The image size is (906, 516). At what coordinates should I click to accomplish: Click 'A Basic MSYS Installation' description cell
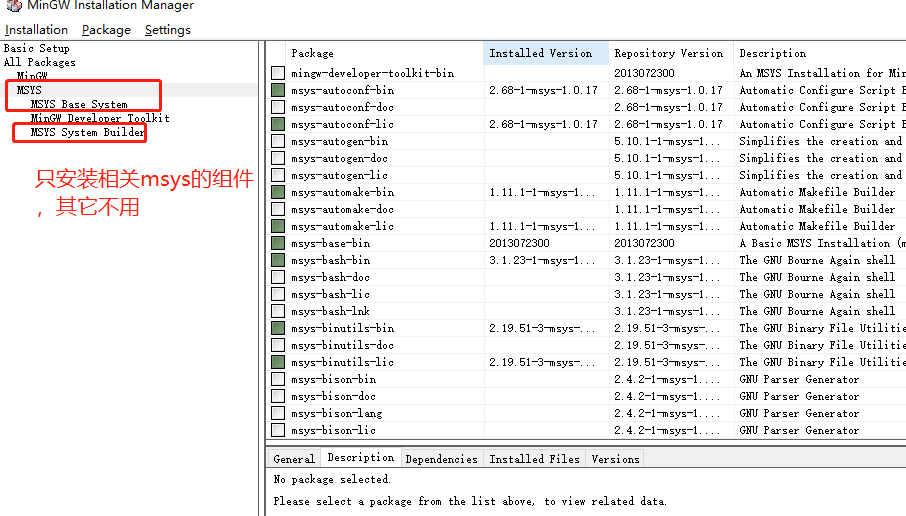coord(822,243)
